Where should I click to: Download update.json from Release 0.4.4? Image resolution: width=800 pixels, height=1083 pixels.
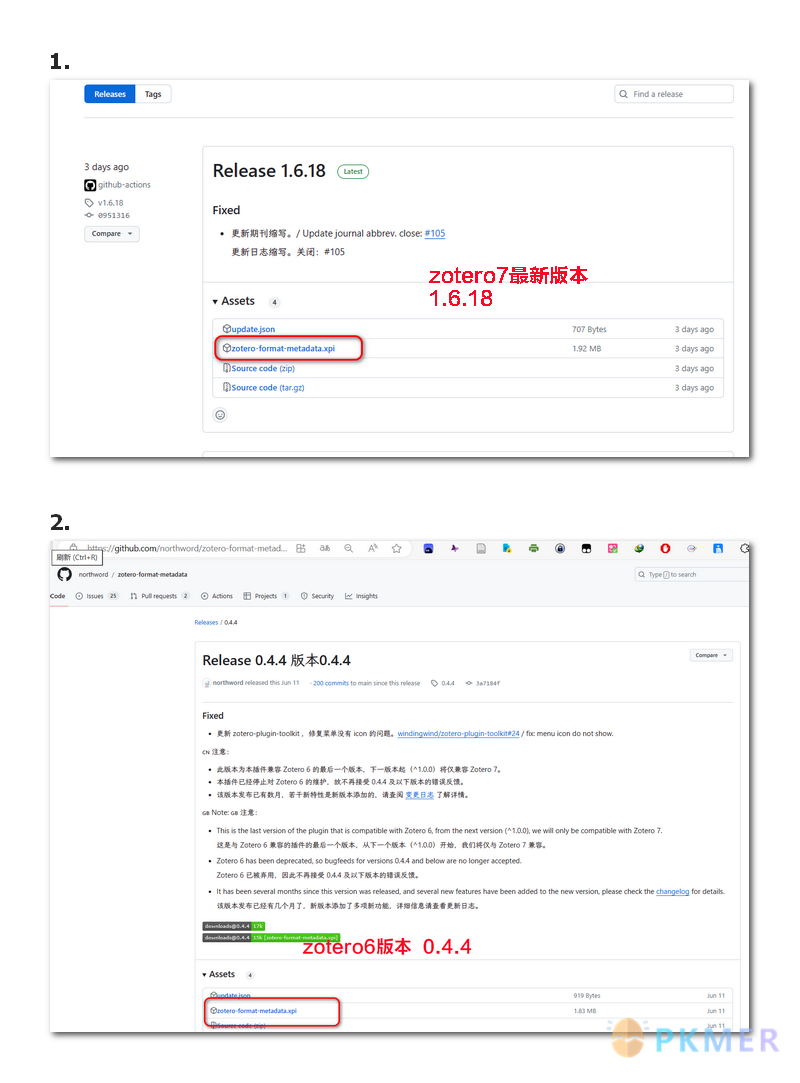[234, 995]
